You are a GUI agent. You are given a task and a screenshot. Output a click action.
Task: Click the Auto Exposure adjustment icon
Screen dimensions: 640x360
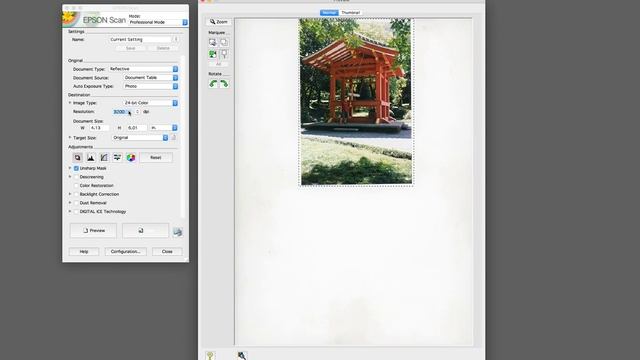coord(78,158)
